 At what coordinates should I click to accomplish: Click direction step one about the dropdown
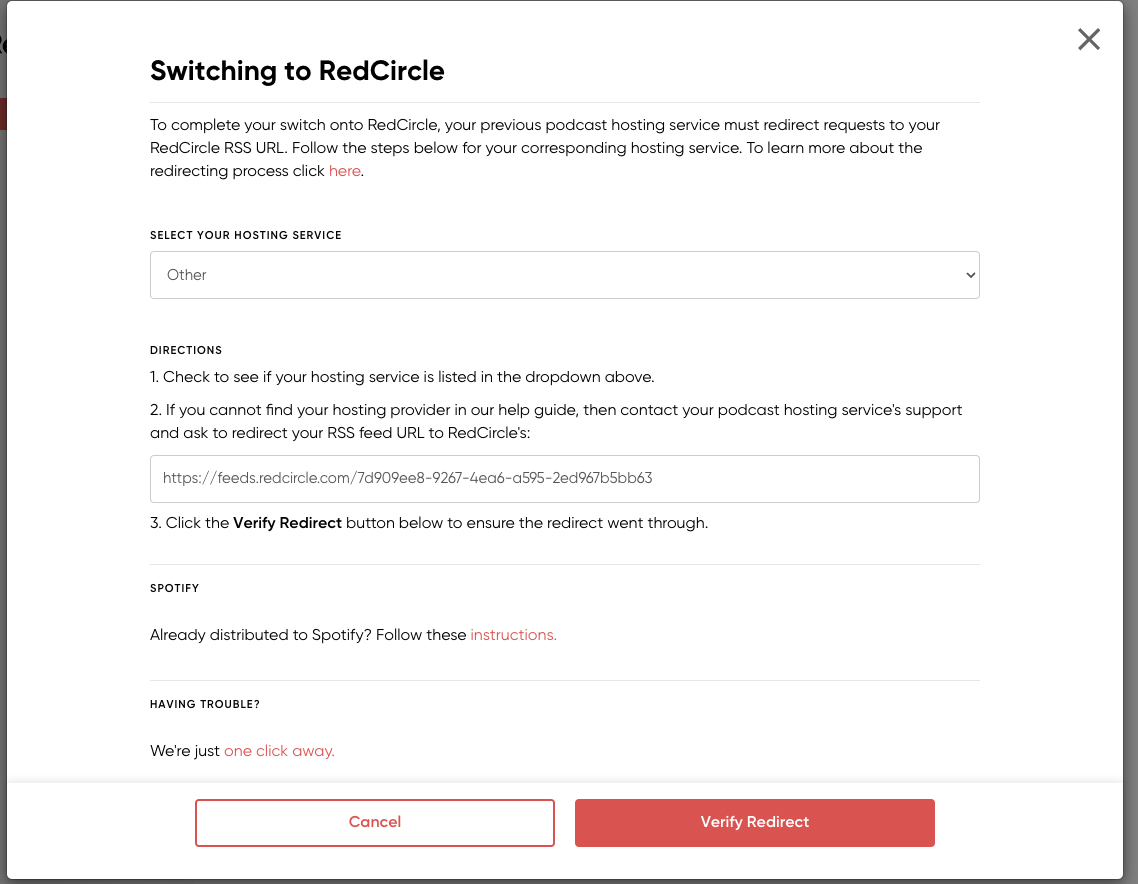pos(402,377)
